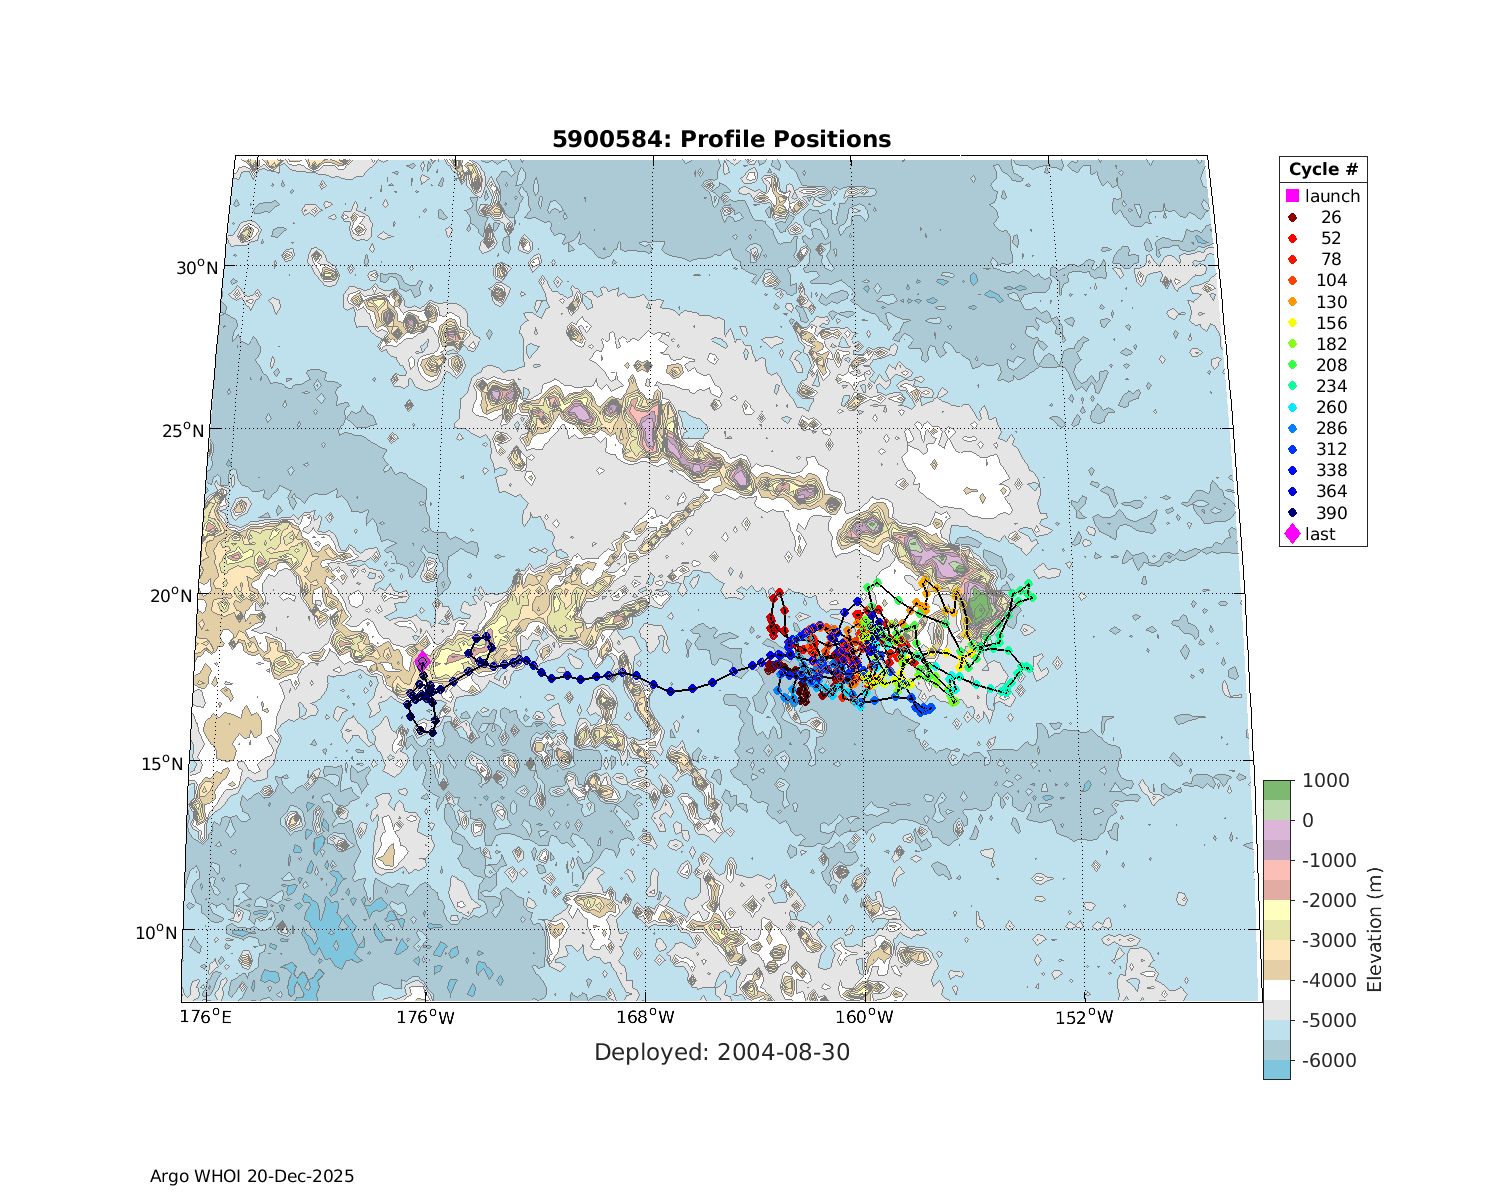This screenshot has width=1500, height=1200.
Task: Click the 30°N latitude tick label
Action: 197,267
